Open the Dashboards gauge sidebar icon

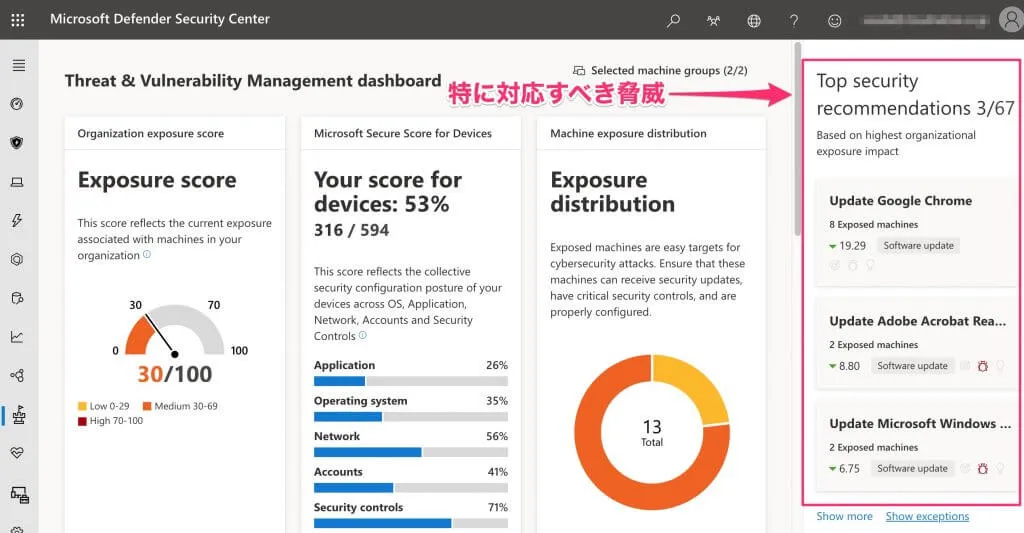click(17, 104)
